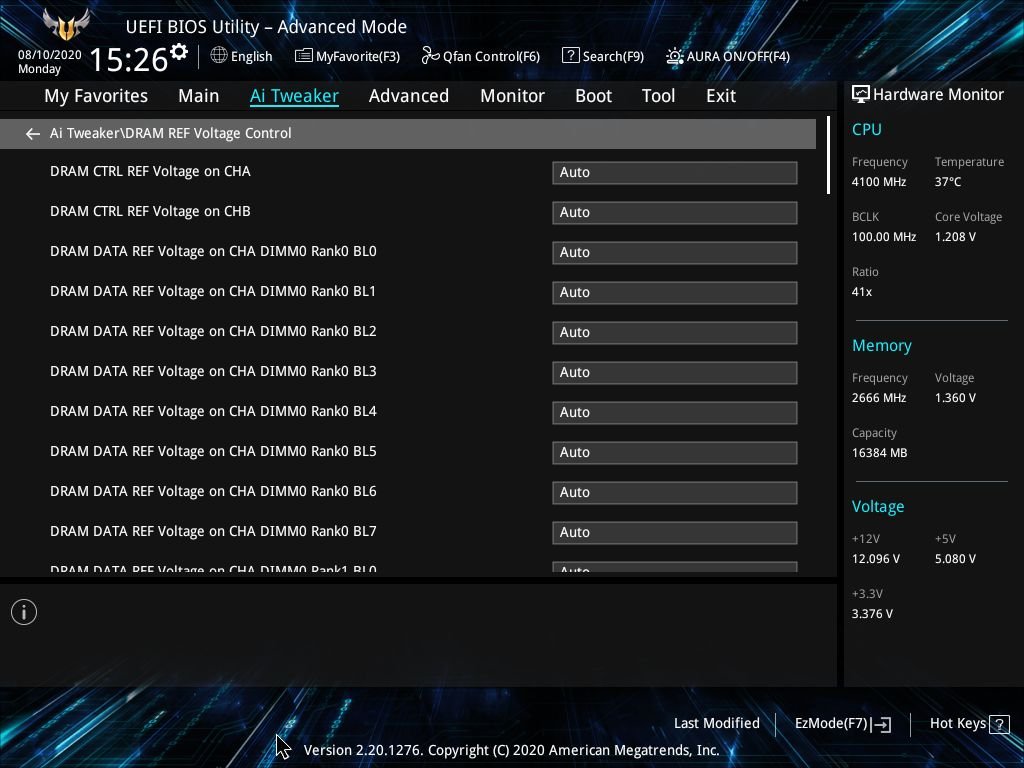Viewport: 1024px width, 768px height.
Task: Open Qfan Control(F6)
Action: click(x=491, y=57)
